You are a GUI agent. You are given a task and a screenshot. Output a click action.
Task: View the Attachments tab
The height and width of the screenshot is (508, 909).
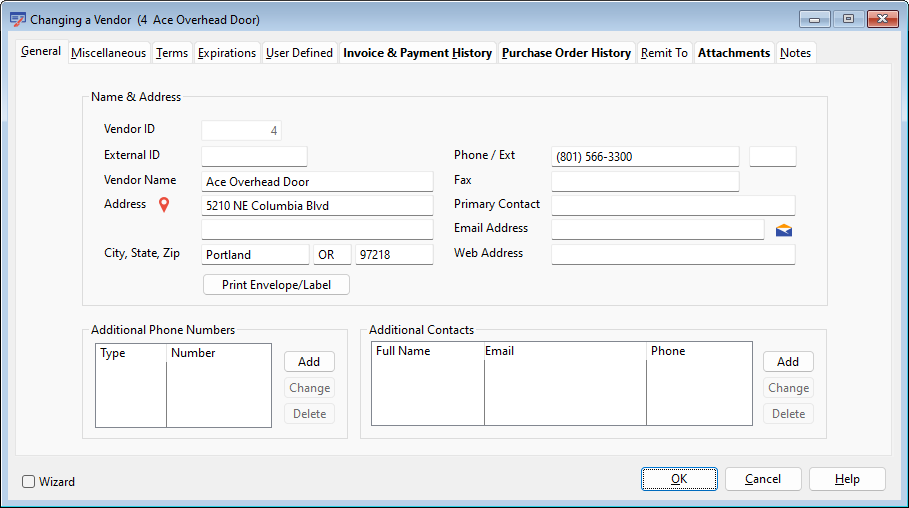pyautogui.click(x=734, y=53)
